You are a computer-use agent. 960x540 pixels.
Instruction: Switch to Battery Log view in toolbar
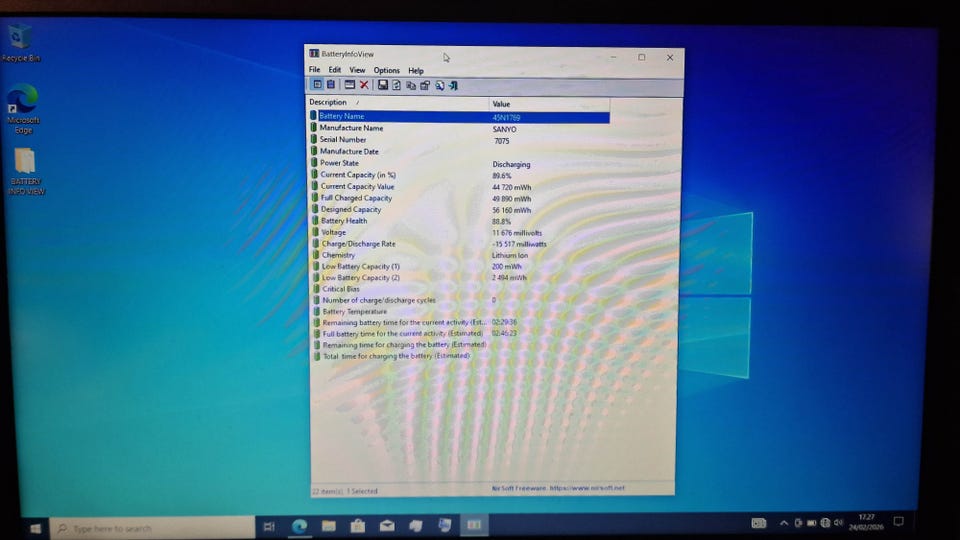(x=331, y=84)
